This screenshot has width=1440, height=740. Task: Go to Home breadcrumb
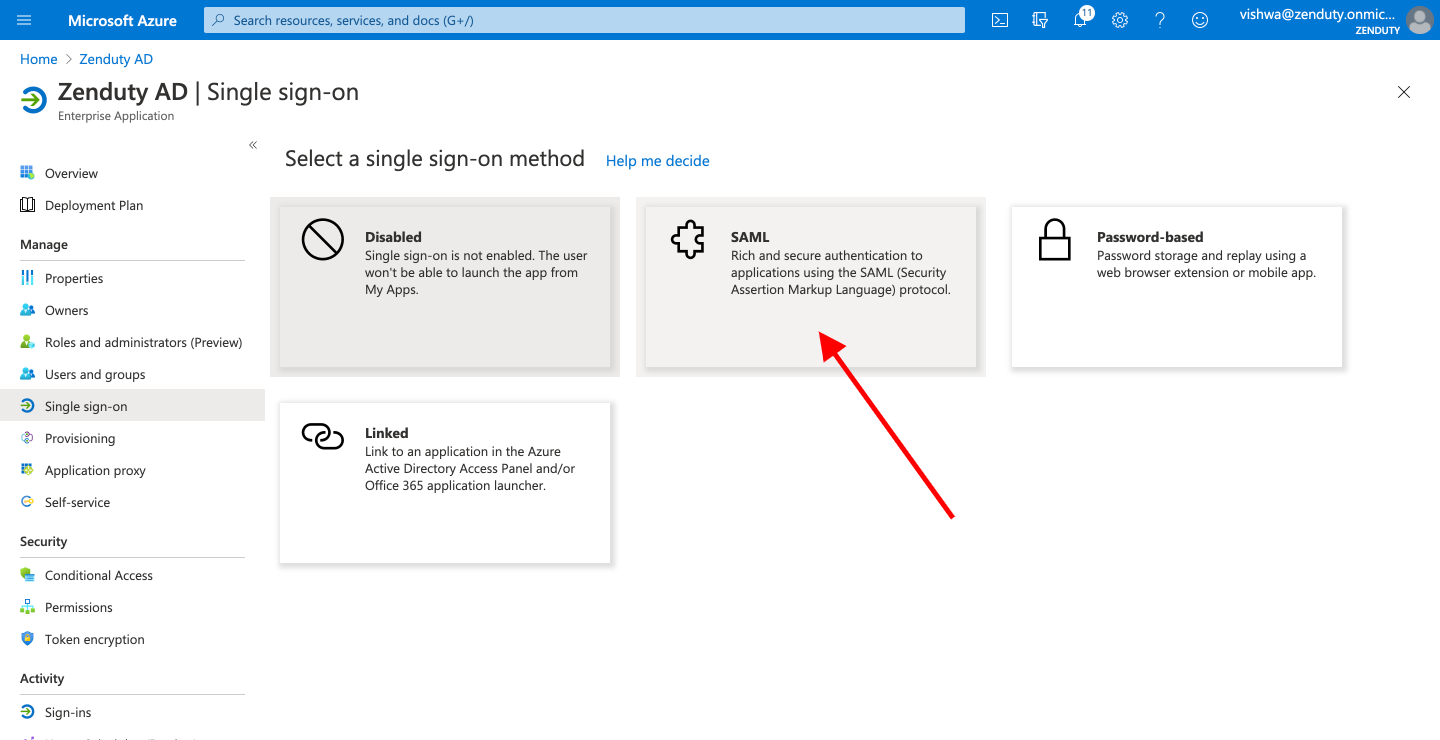(39, 59)
